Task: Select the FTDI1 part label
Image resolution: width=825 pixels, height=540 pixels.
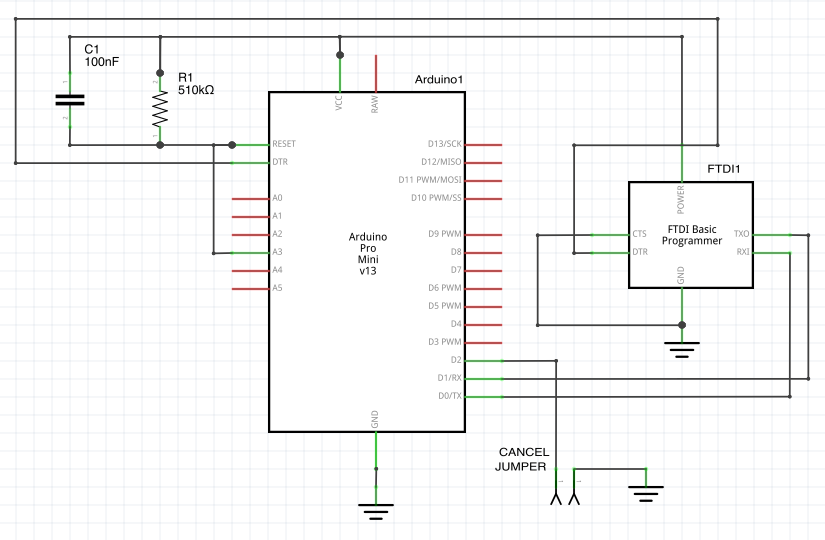Action: pos(723,169)
